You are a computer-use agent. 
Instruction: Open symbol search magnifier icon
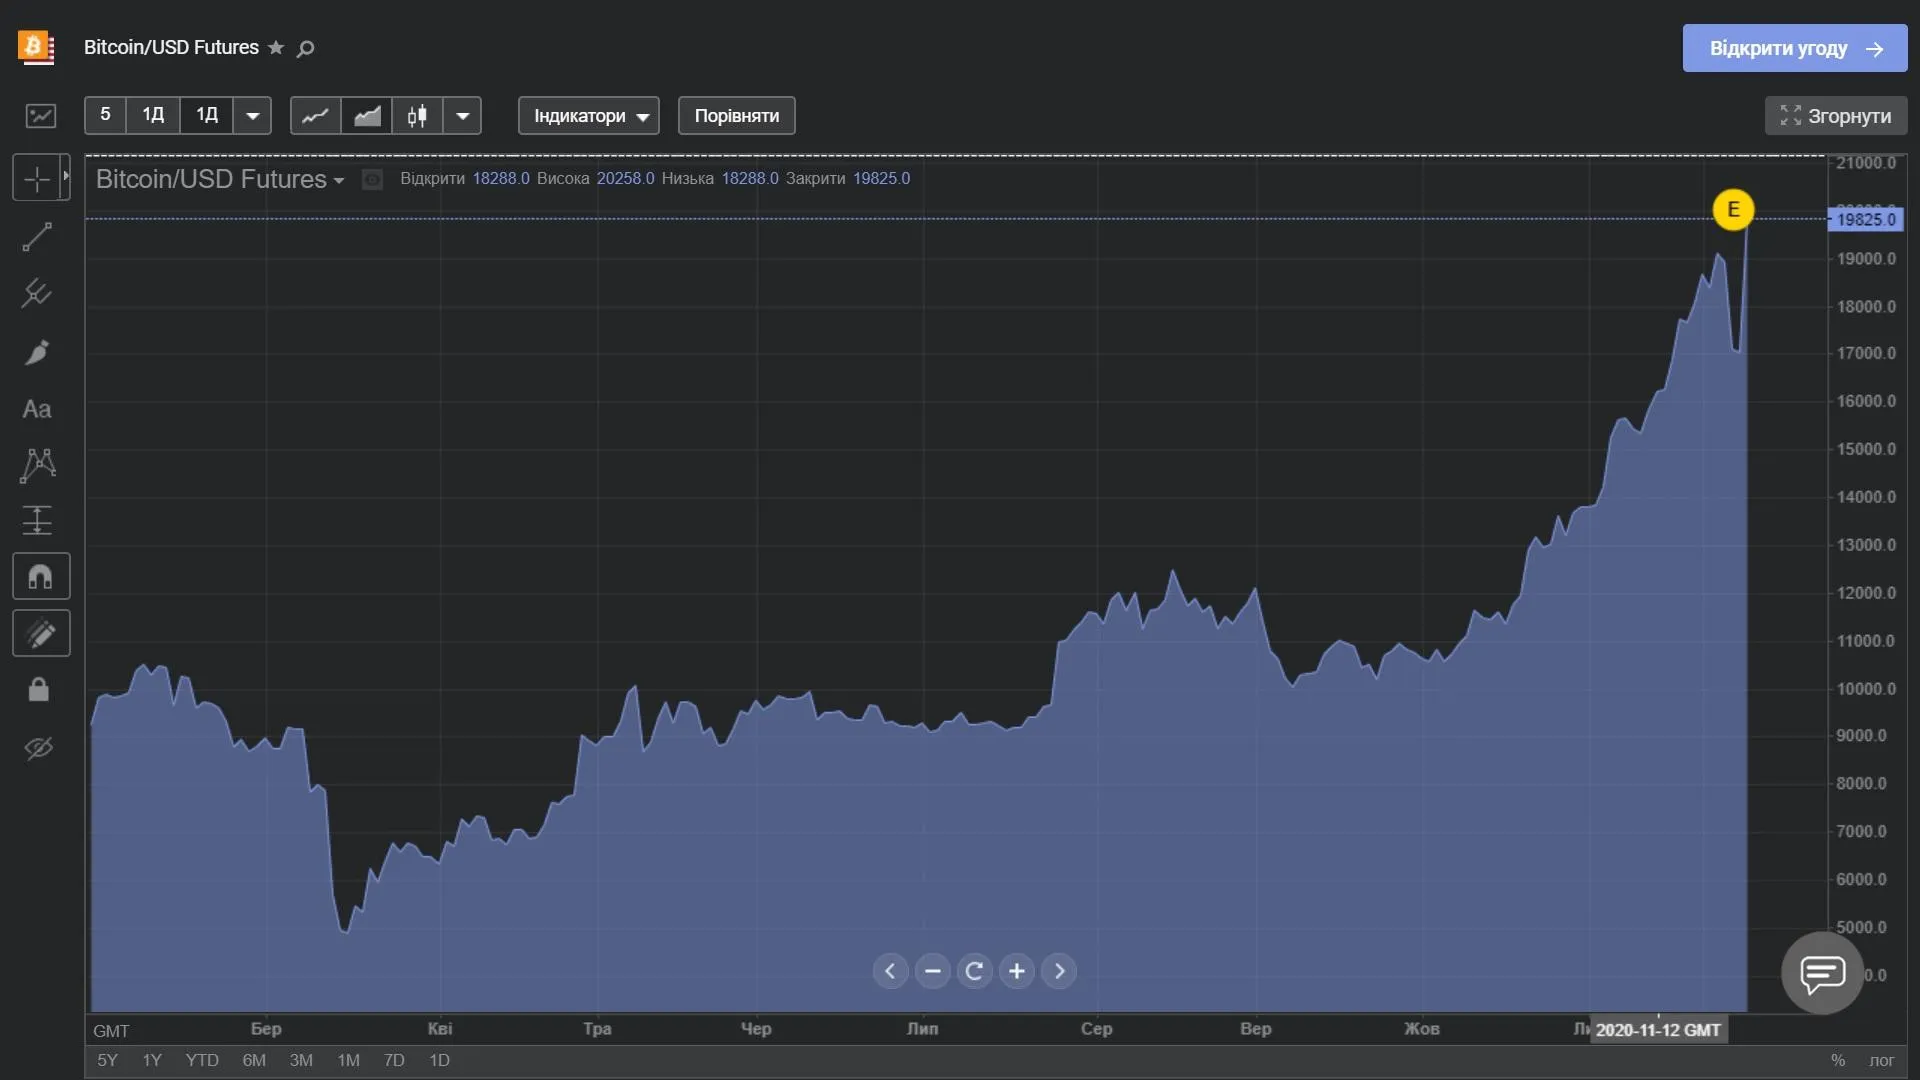pos(306,48)
